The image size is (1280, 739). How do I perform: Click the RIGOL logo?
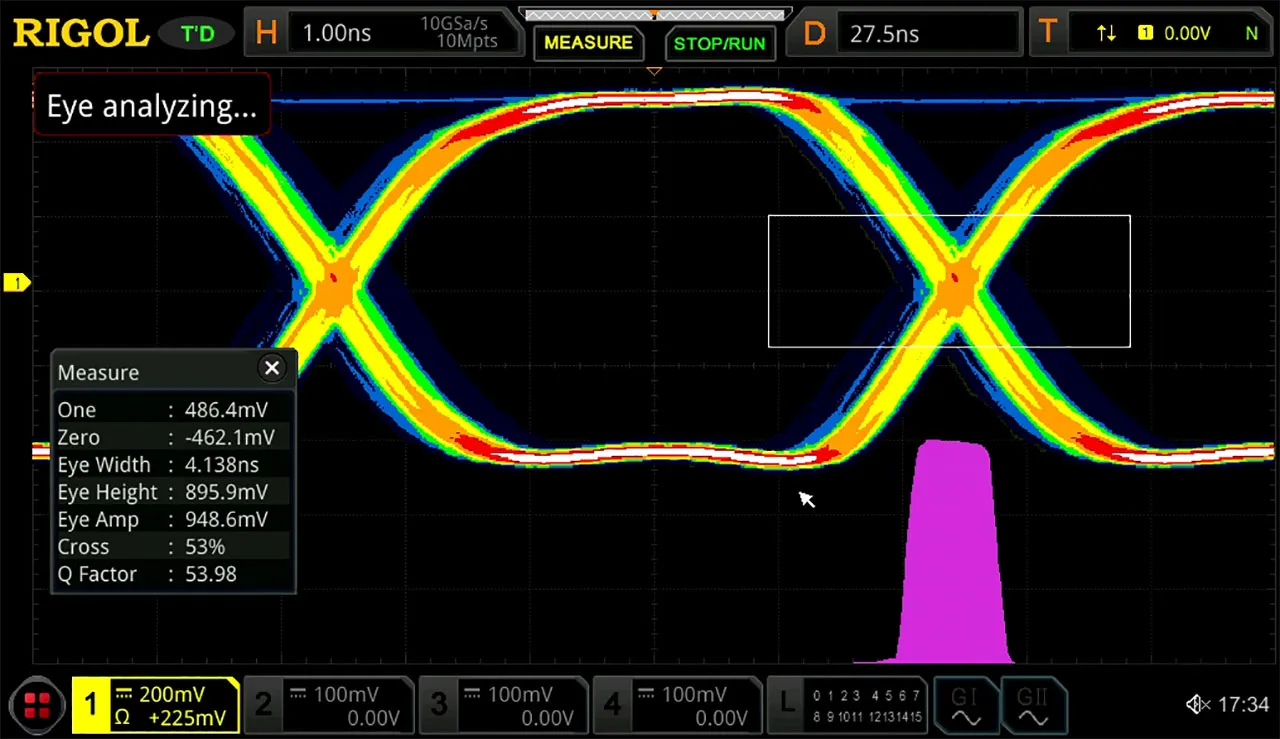click(81, 33)
